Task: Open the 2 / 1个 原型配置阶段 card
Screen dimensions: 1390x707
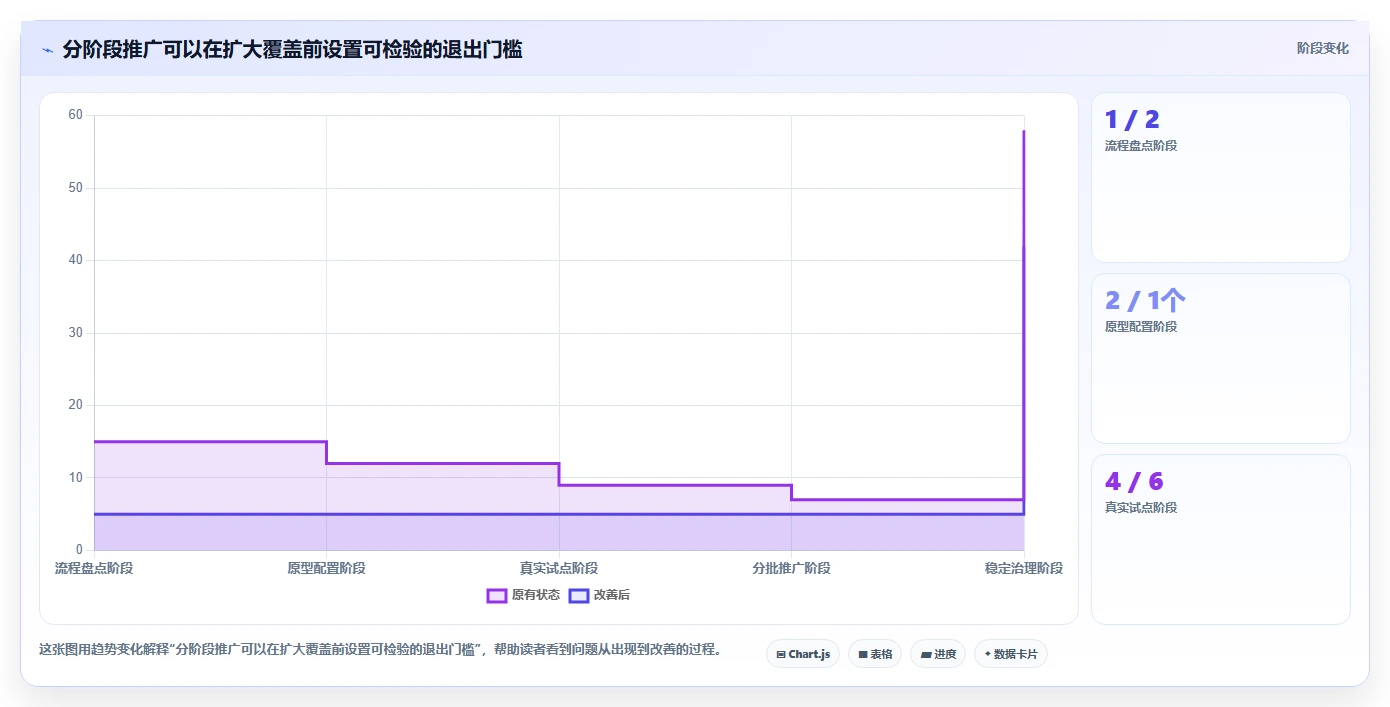Action: 1221,359
